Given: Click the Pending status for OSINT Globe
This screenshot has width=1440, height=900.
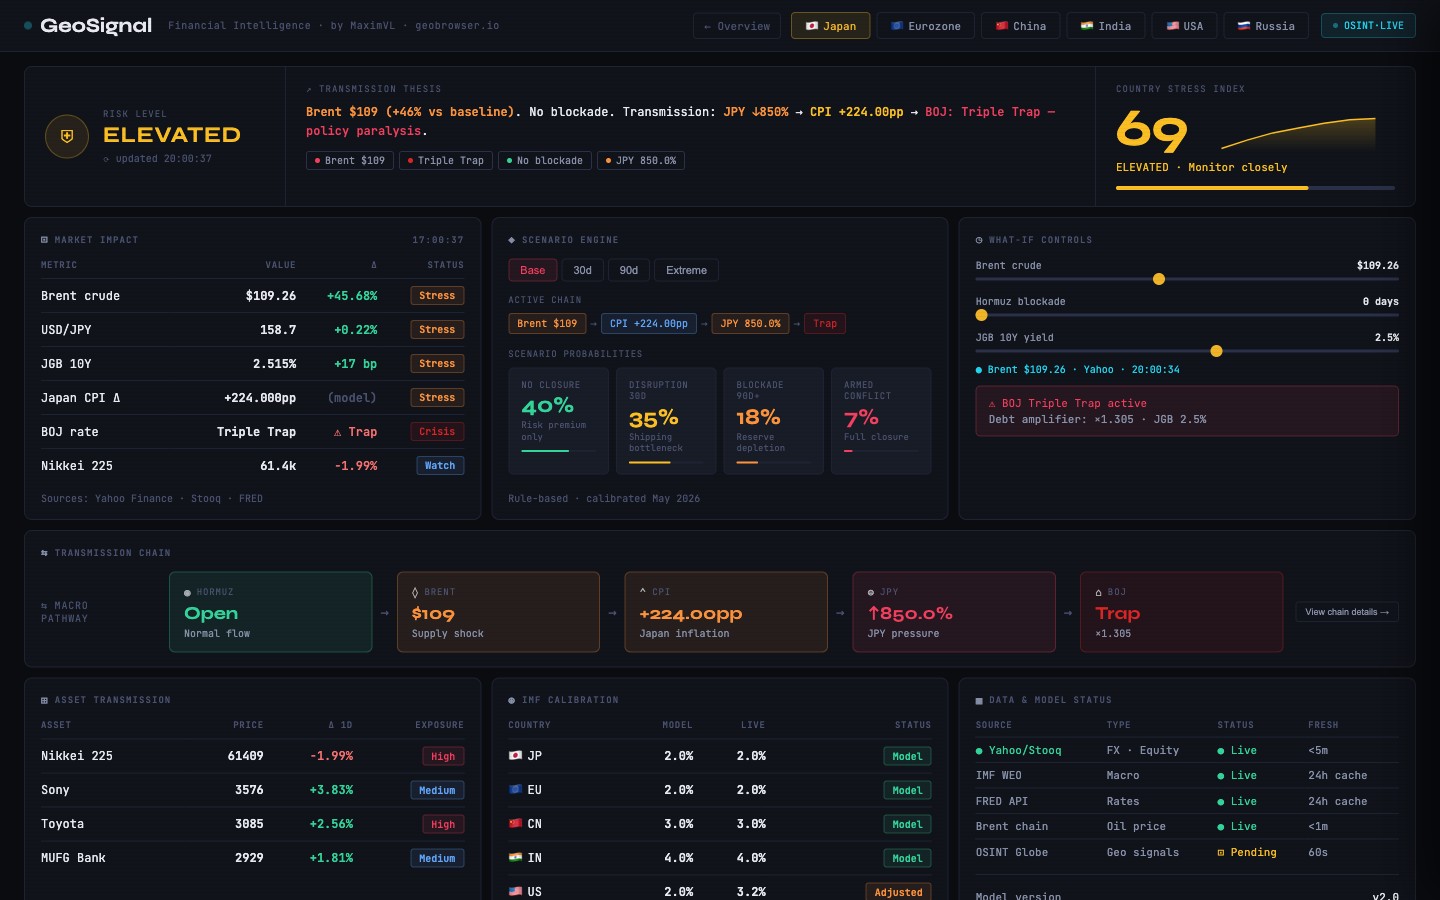Looking at the screenshot, I should pyautogui.click(x=1247, y=852).
